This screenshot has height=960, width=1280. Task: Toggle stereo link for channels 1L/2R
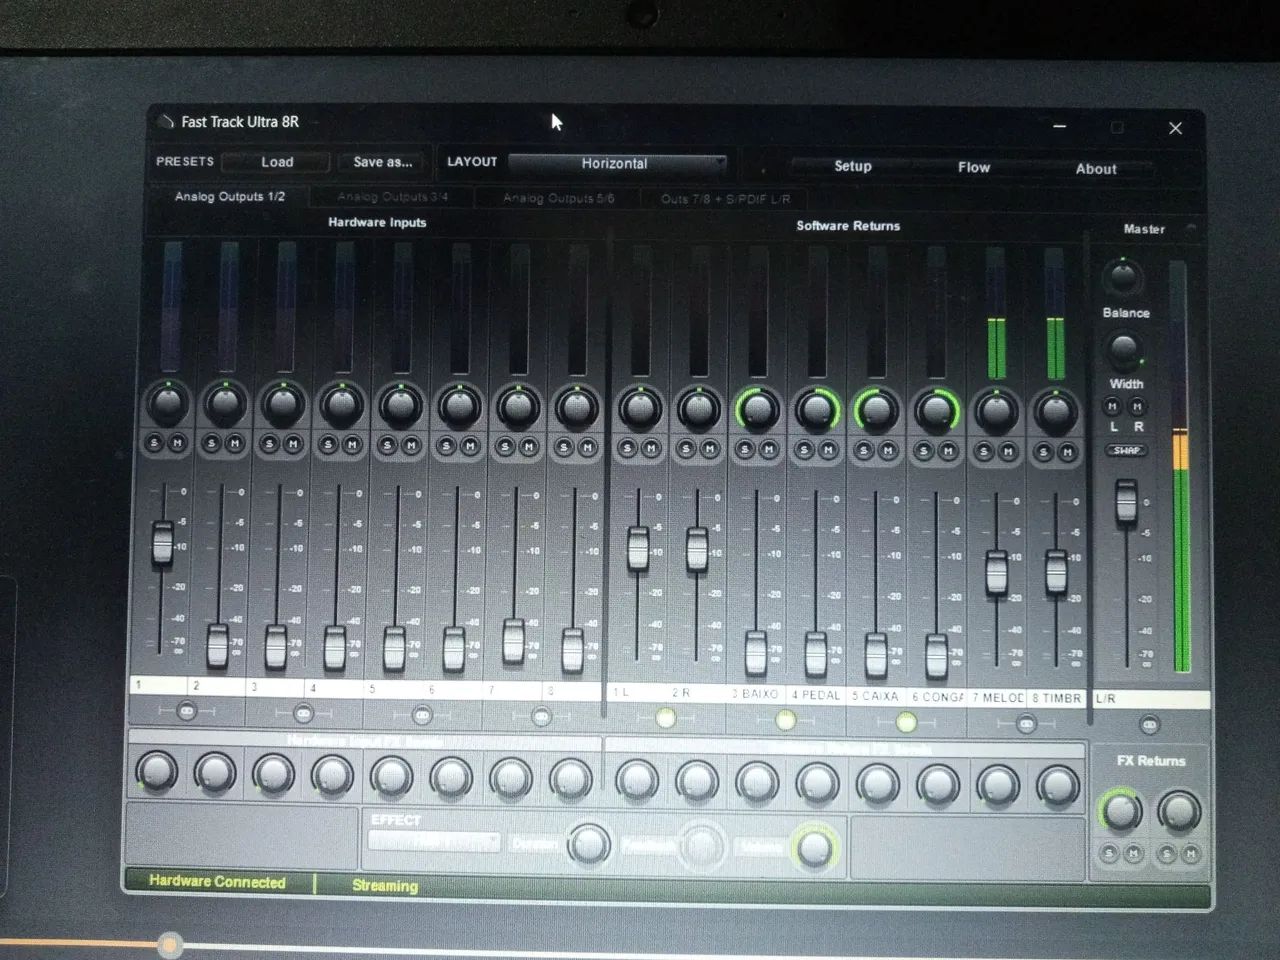(666, 718)
